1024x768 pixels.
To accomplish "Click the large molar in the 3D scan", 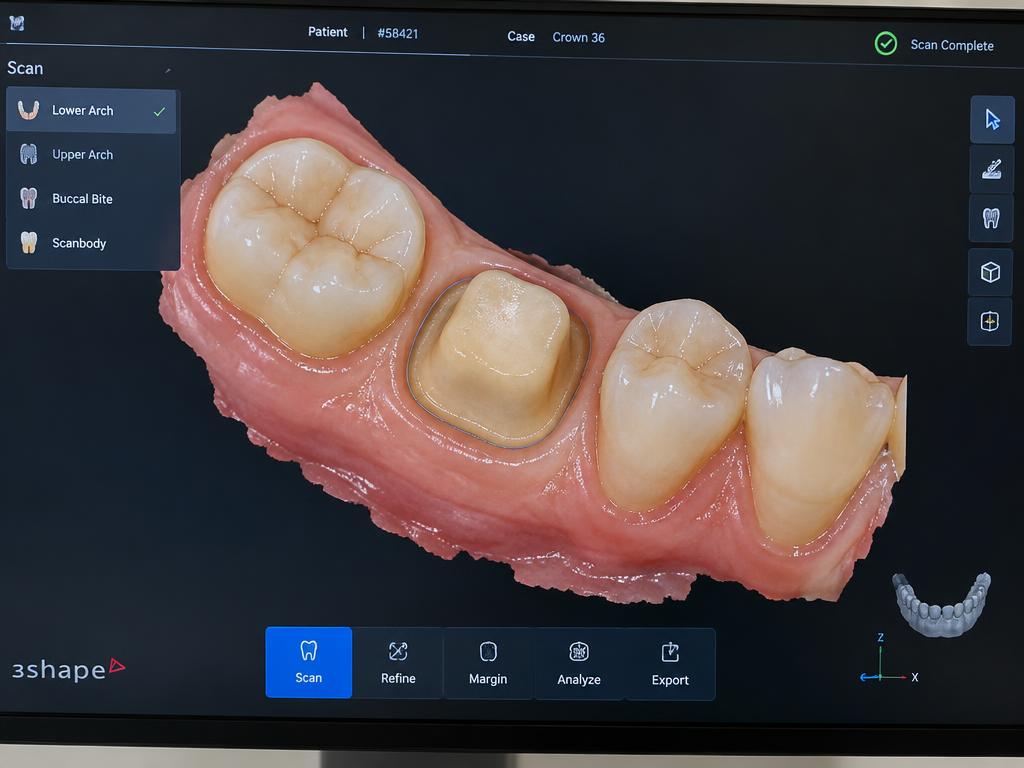I will click(x=315, y=247).
